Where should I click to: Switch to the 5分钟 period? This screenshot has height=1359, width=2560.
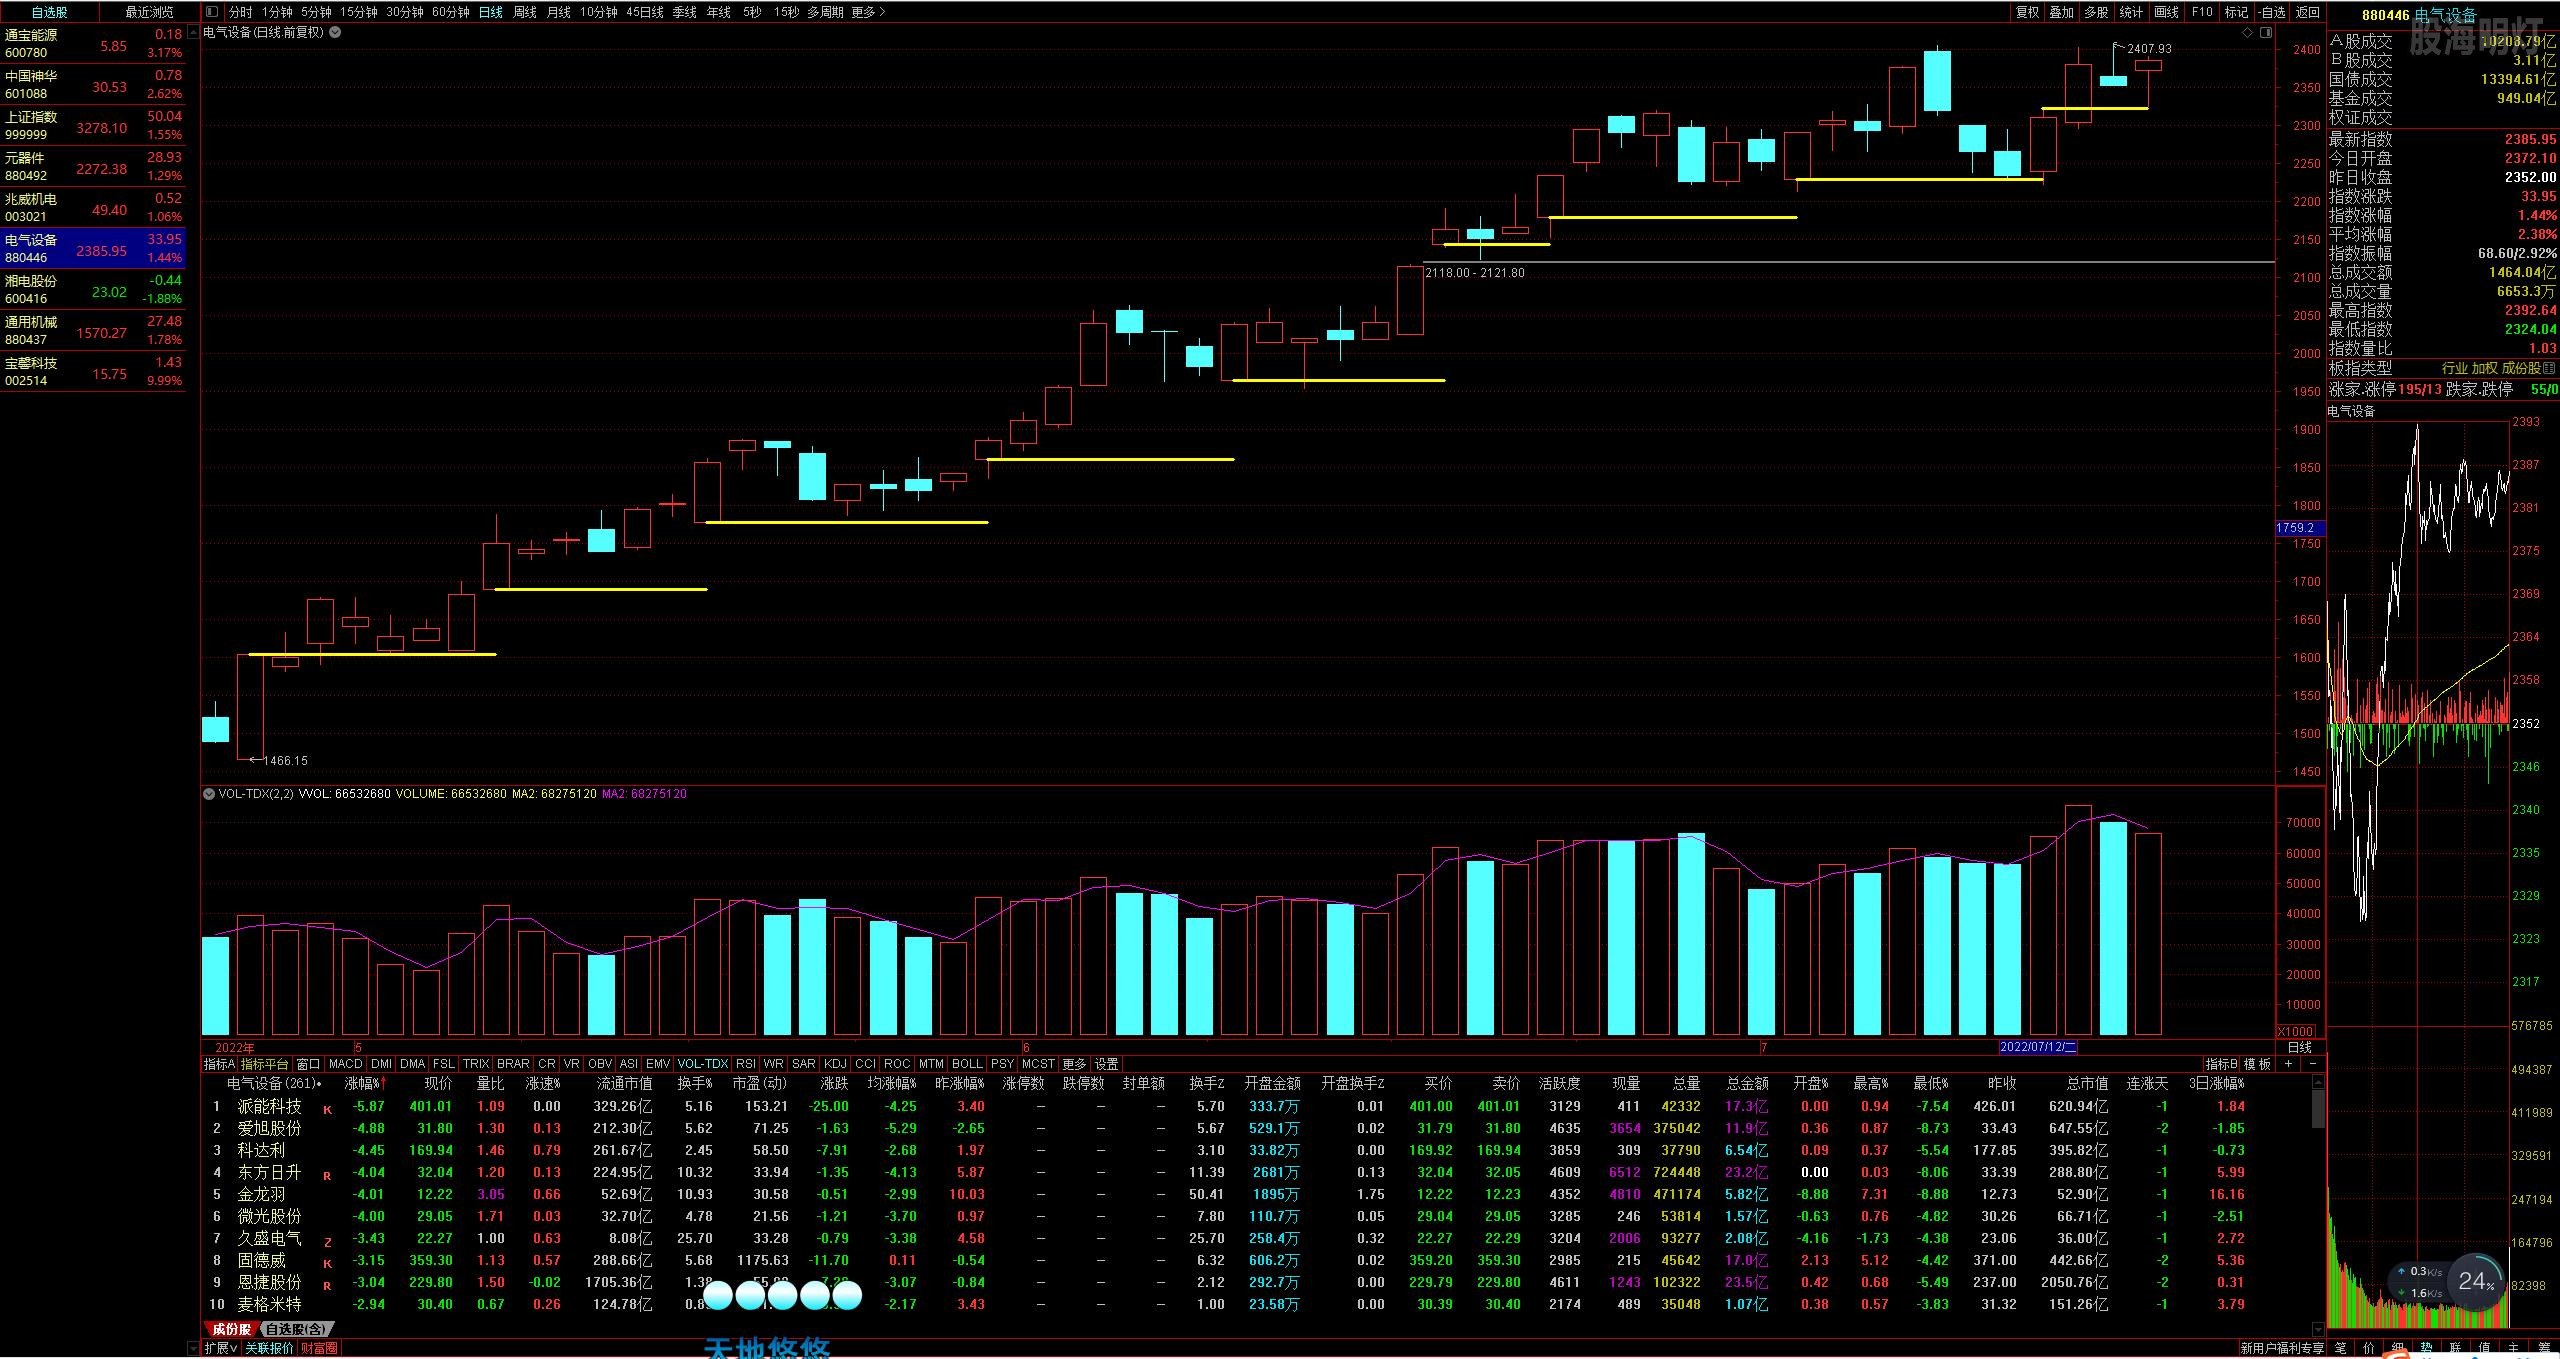pyautogui.click(x=315, y=12)
